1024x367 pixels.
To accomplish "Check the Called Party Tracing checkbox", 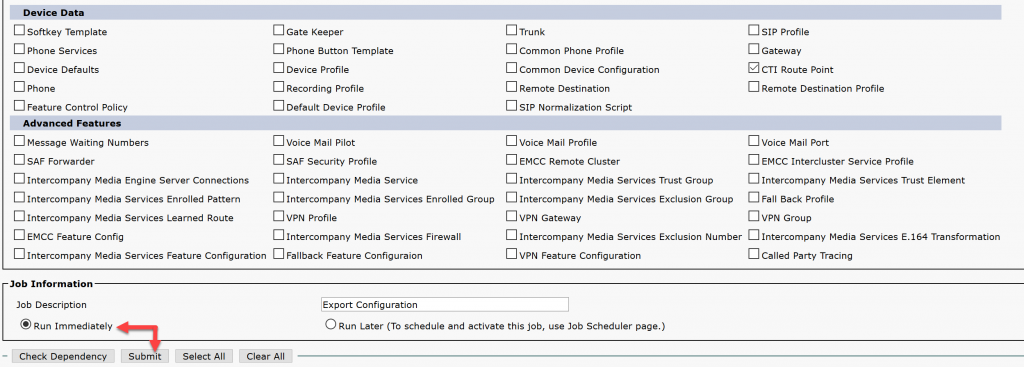I will (754, 254).
